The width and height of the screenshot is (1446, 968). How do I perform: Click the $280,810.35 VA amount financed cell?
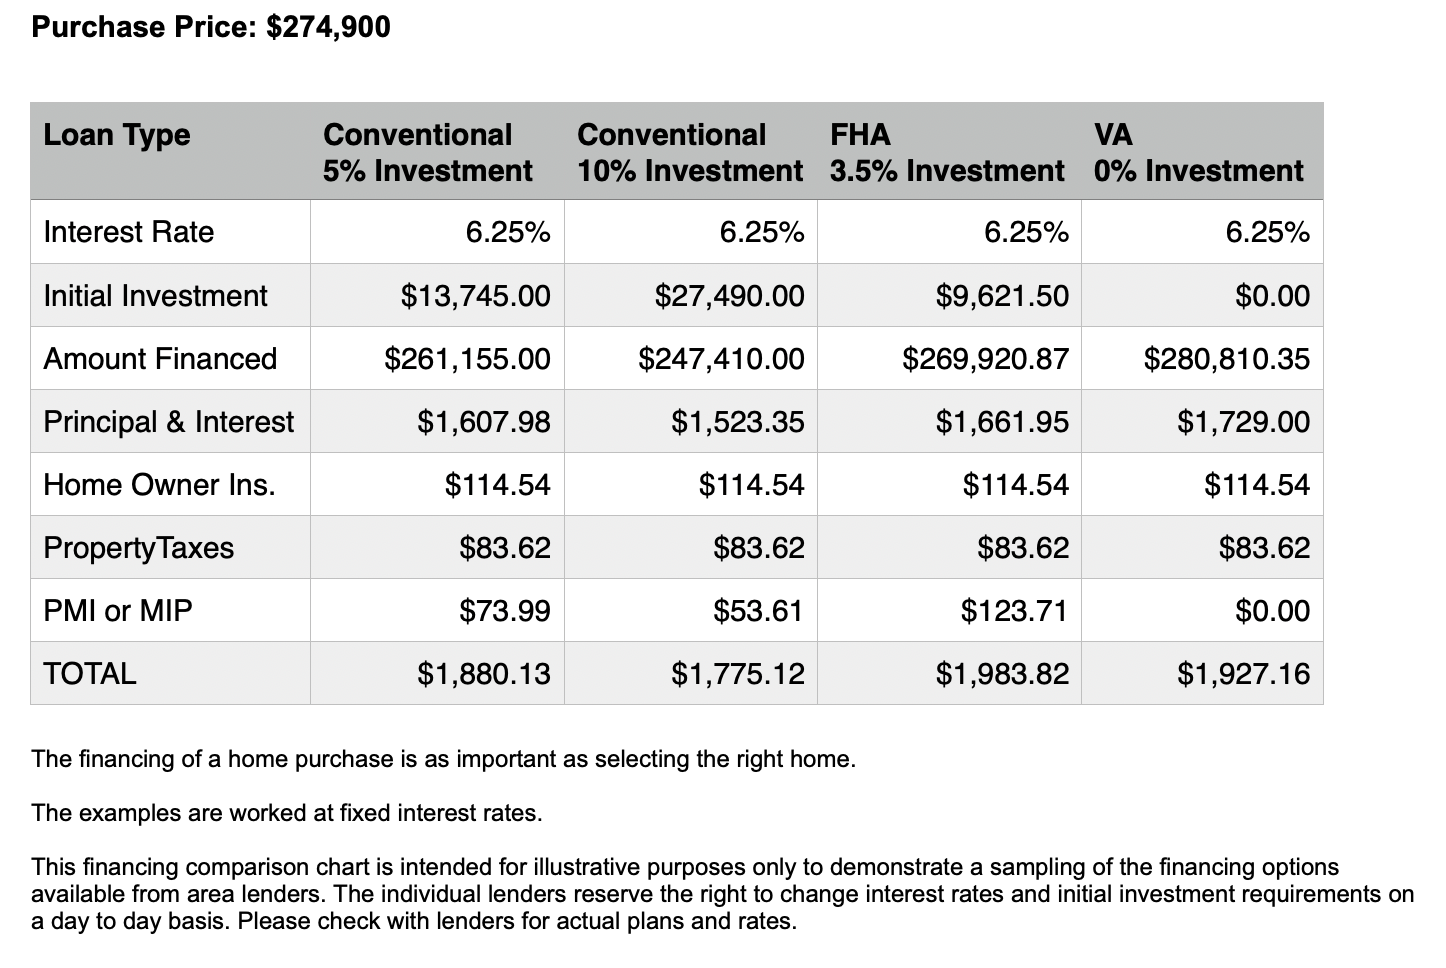pos(1226,359)
